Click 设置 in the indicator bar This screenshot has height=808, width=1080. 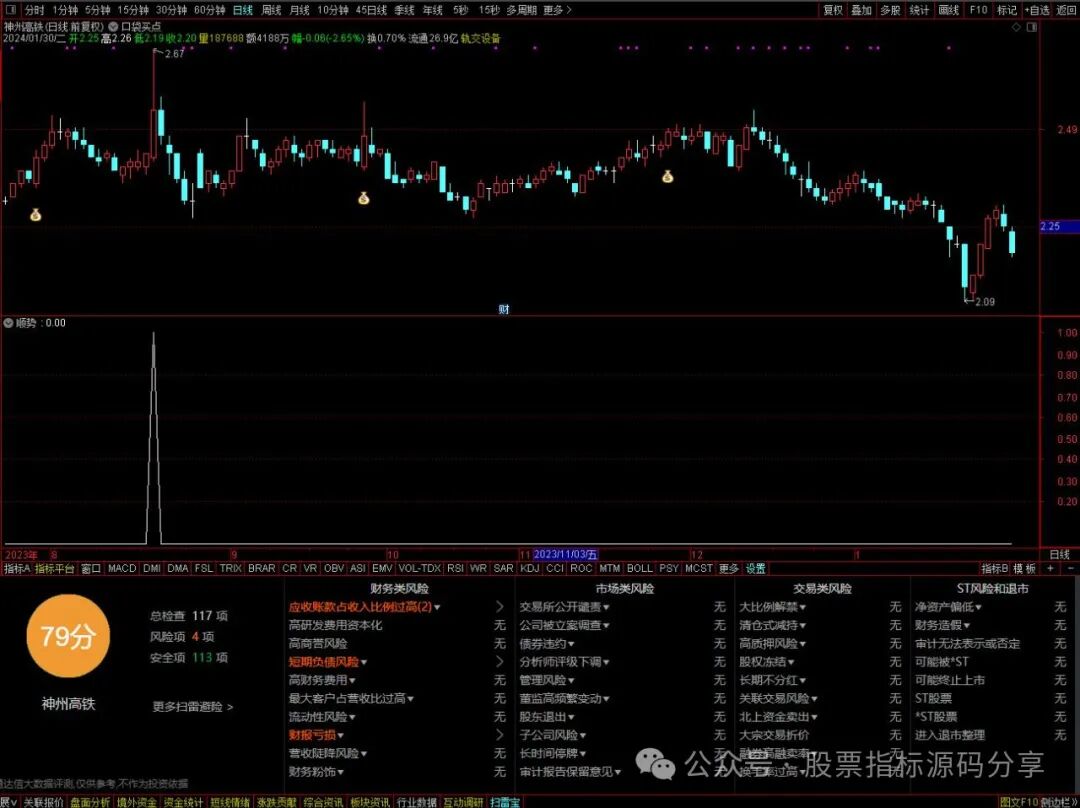pyautogui.click(x=756, y=568)
